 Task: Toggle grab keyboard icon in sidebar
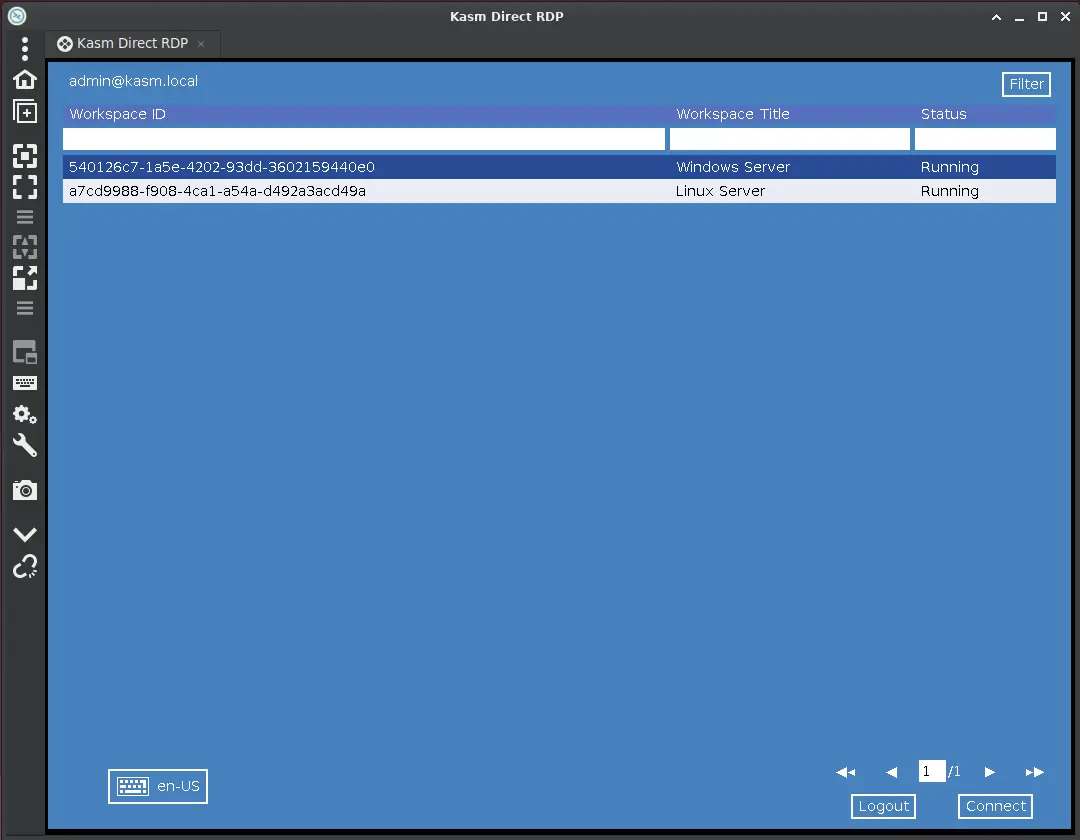[x=25, y=384]
